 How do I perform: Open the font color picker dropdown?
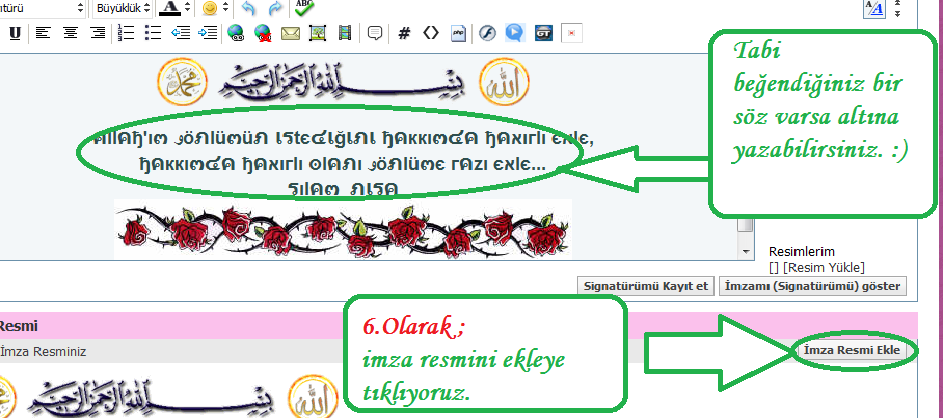point(188,8)
